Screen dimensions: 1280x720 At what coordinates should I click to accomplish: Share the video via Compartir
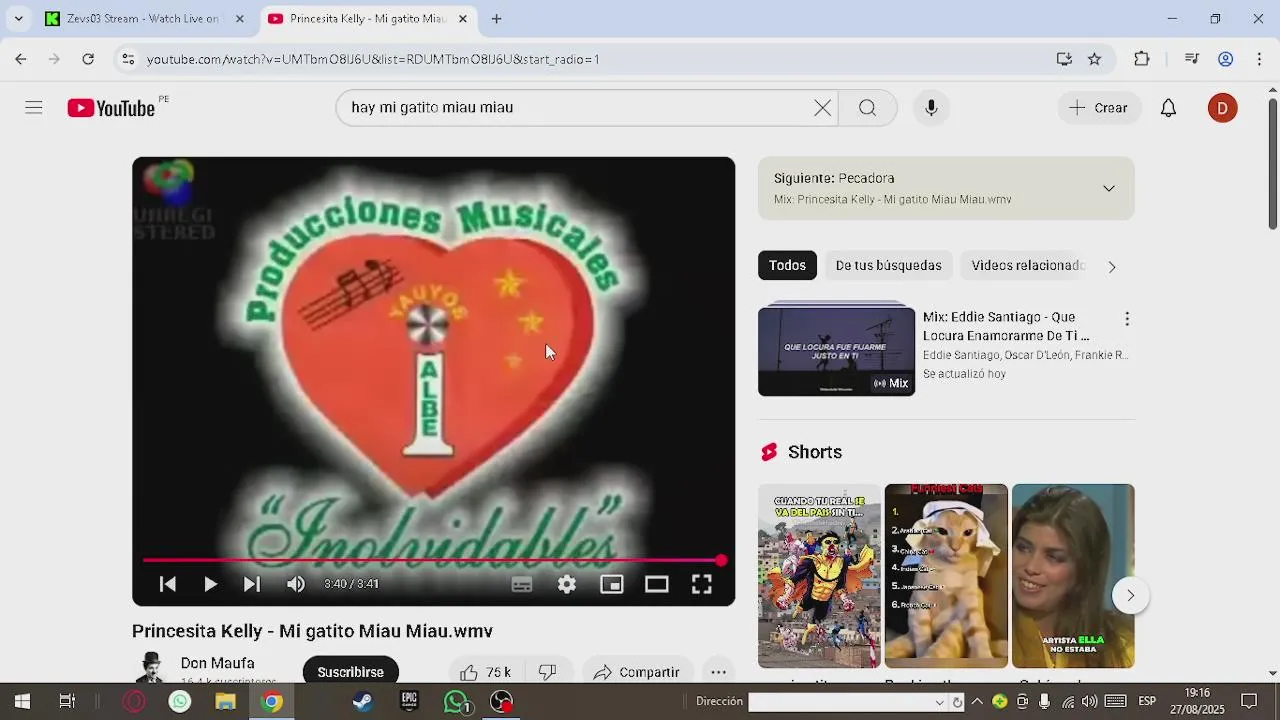[637, 671]
